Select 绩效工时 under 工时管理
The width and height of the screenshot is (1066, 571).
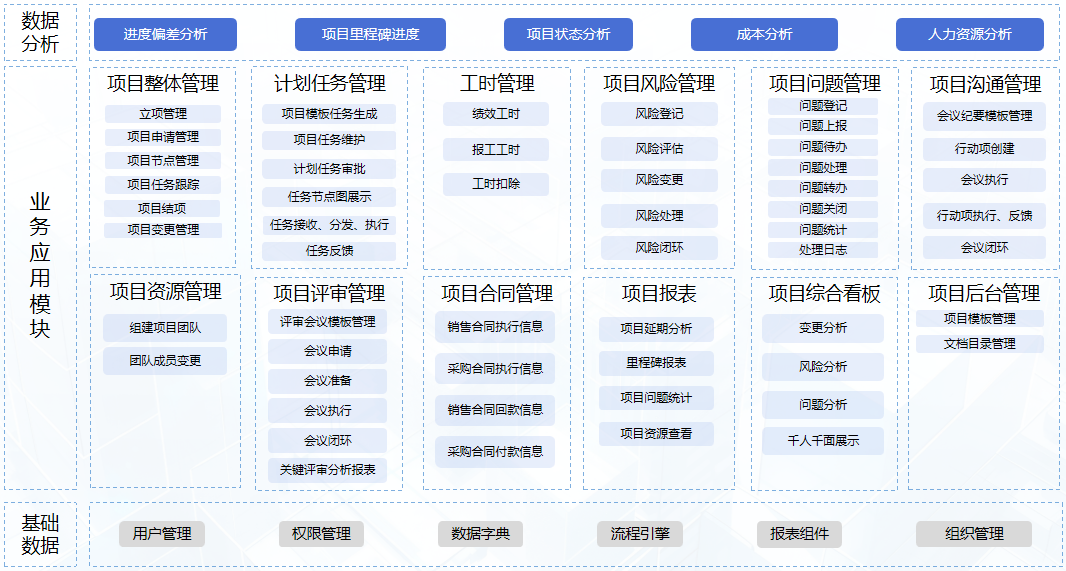pyautogui.click(x=496, y=114)
